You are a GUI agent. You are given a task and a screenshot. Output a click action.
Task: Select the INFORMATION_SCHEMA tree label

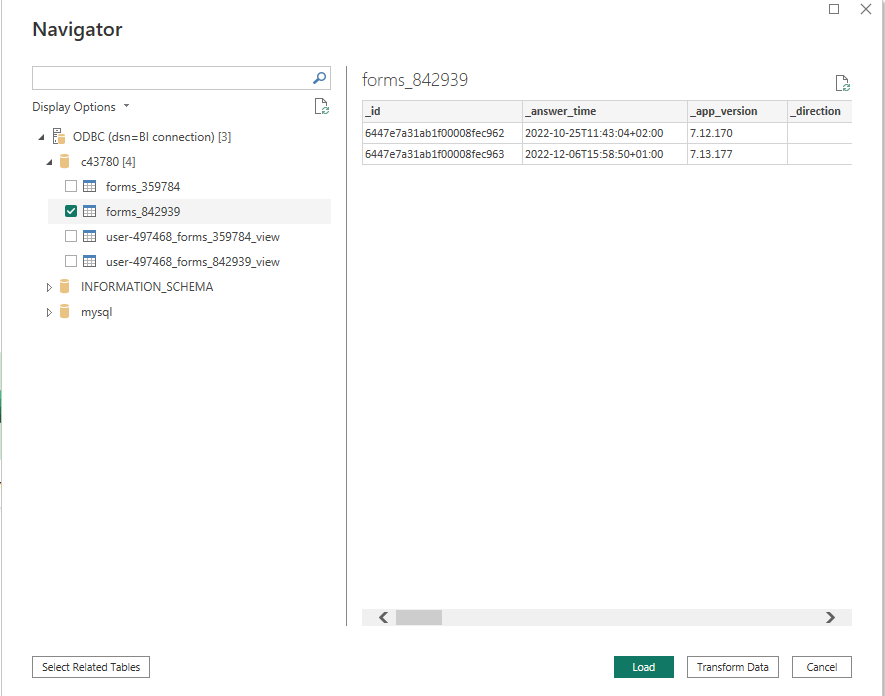pyautogui.click(x=147, y=287)
